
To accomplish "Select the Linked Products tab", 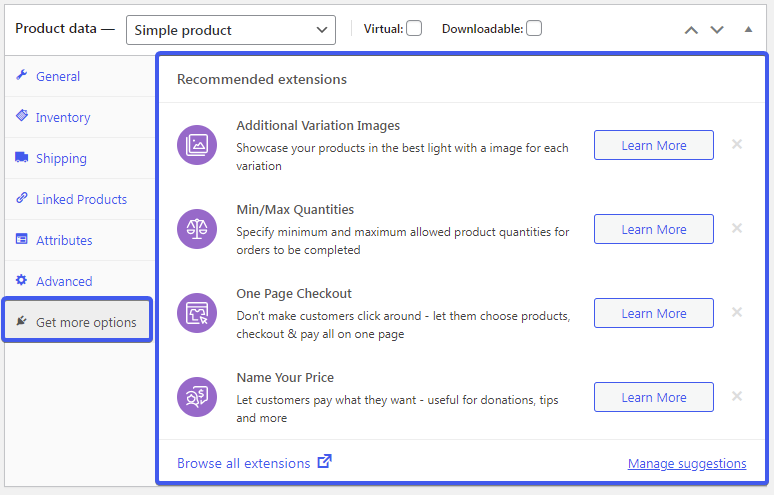I will click(x=80, y=199).
